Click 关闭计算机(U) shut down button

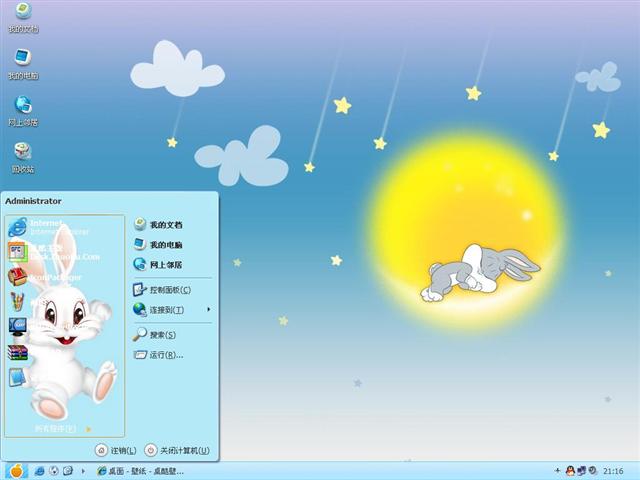click(x=177, y=450)
